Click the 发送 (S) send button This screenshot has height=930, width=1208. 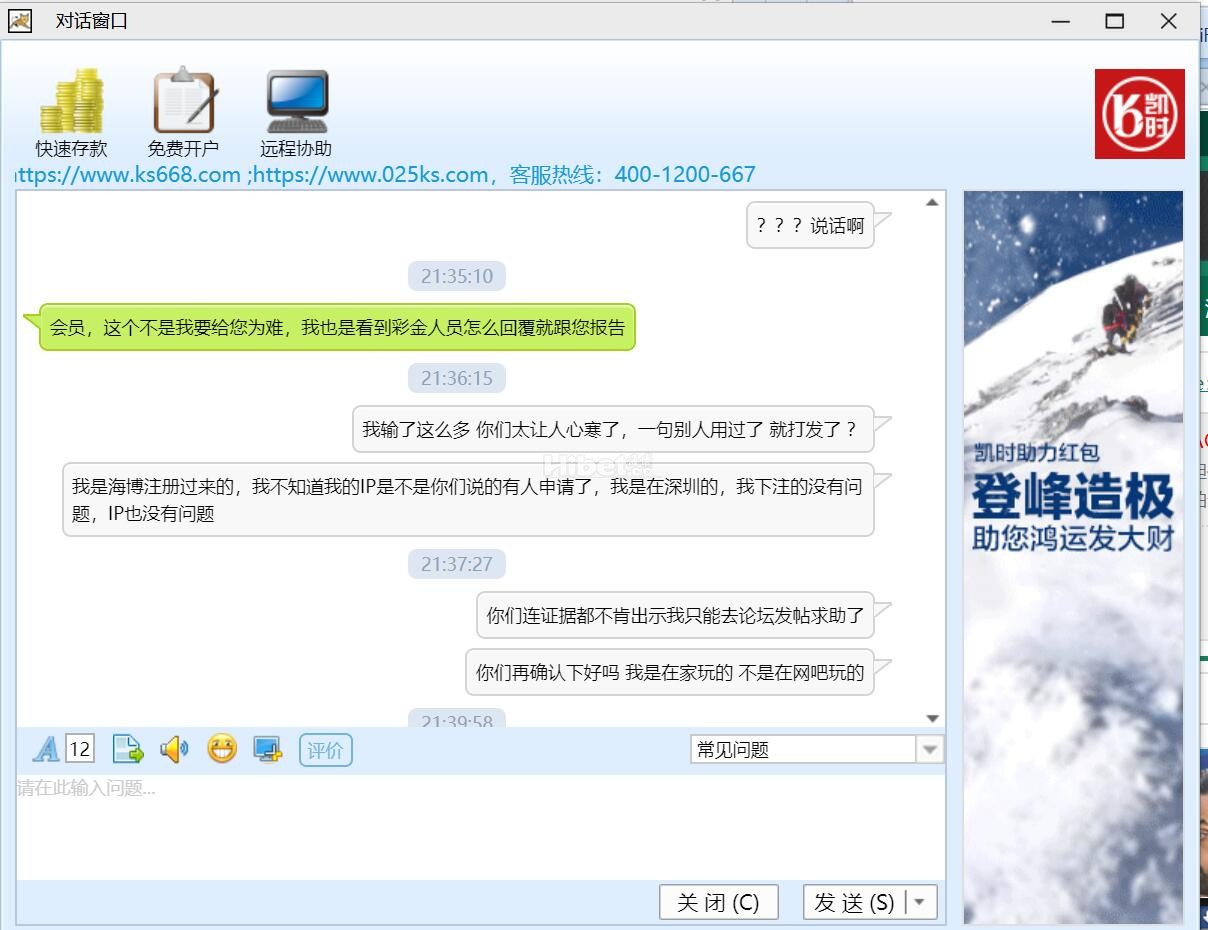click(854, 903)
